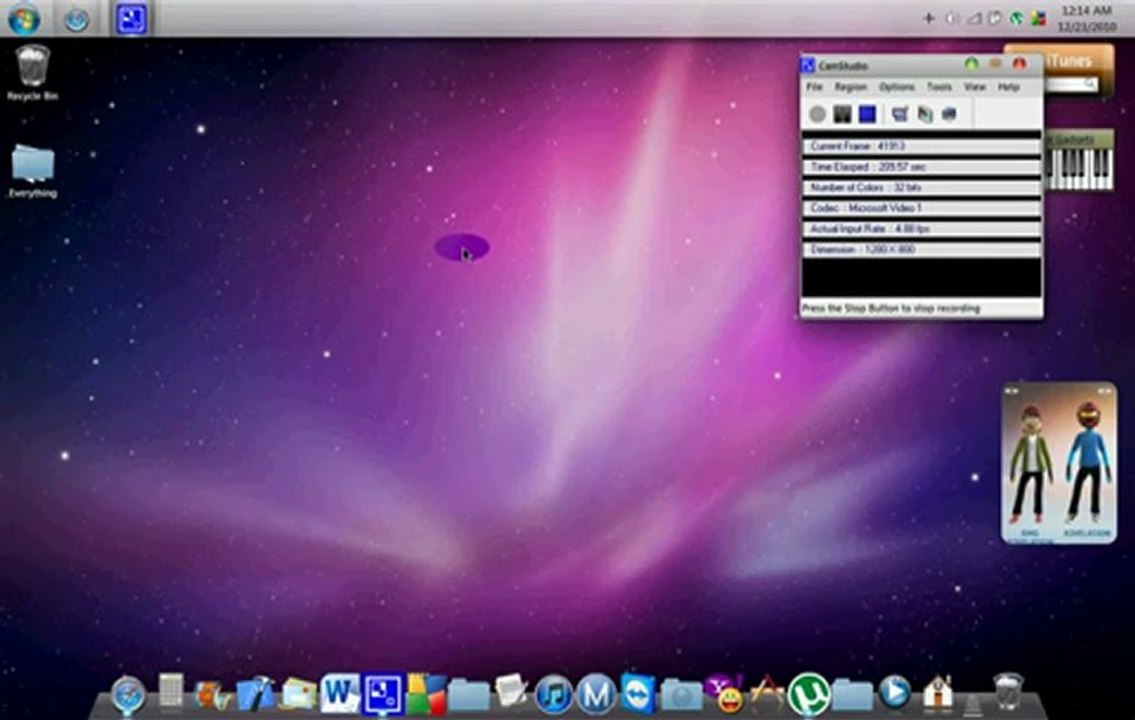Launch TeamViewer from the dock
The height and width of the screenshot is (720, 1135).
[639, 693]
